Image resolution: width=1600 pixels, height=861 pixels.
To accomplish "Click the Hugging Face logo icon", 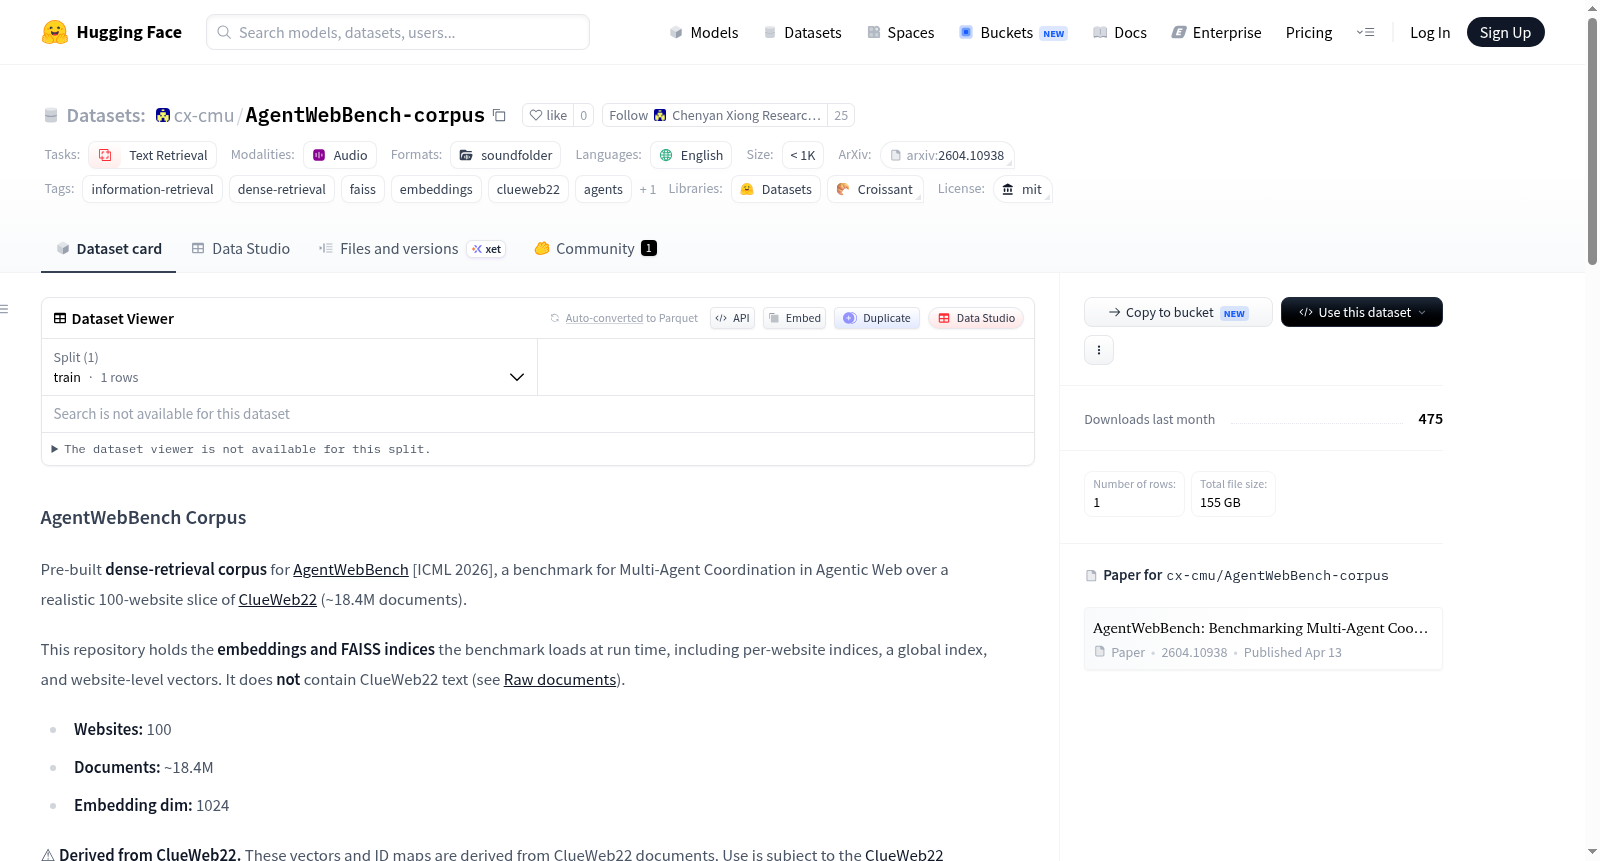I will pos(55,32).
